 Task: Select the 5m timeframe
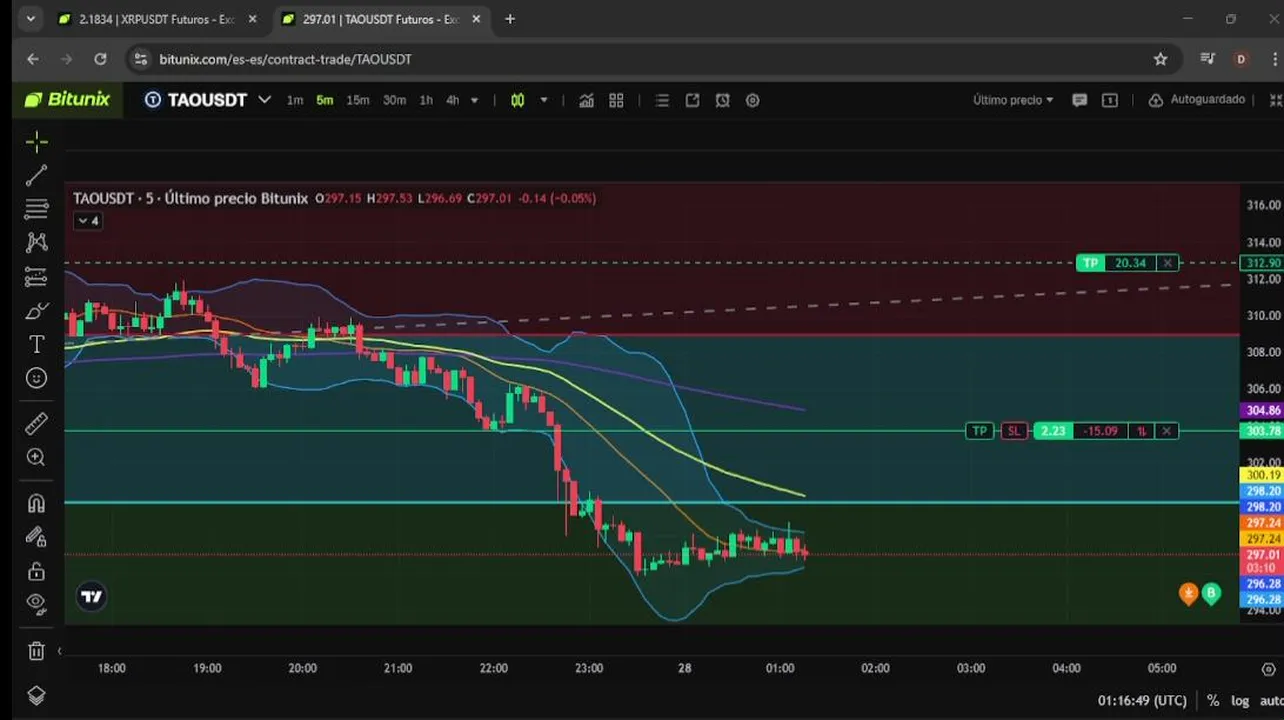pos(325,100)
